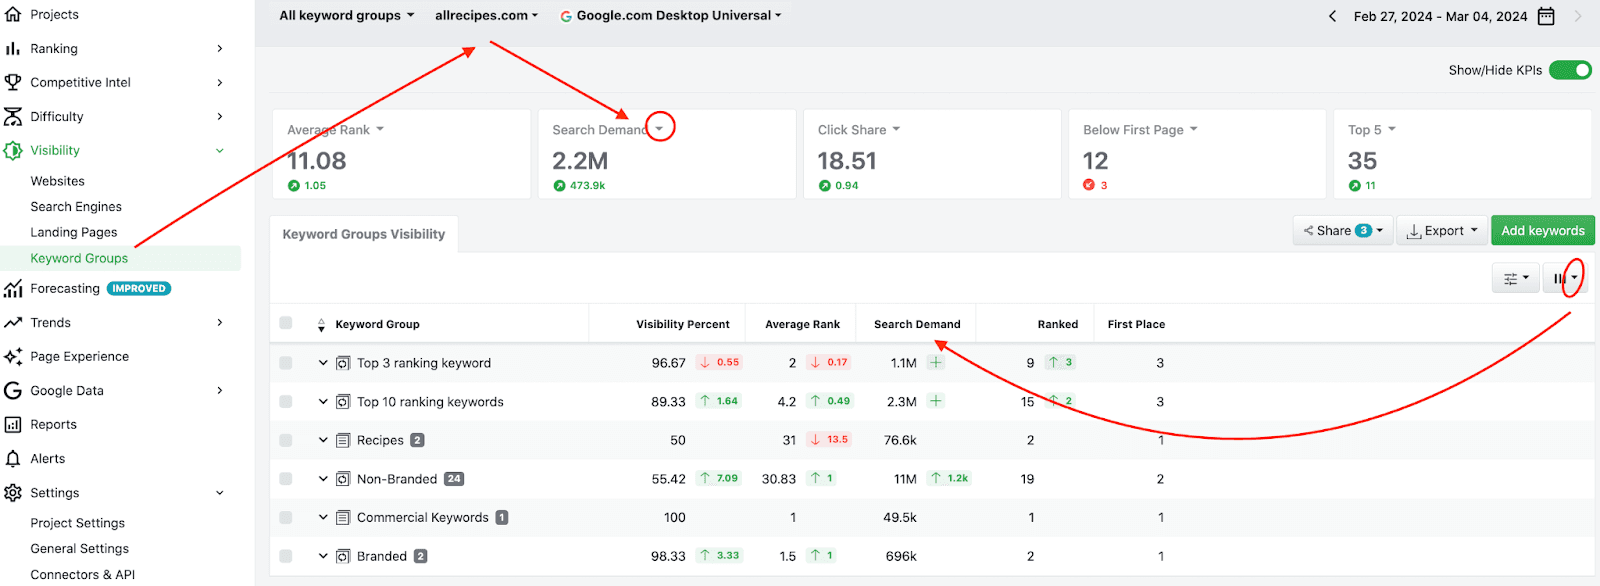Open the Search Demand KPI dropdown arrow

[x=659, y=129]
